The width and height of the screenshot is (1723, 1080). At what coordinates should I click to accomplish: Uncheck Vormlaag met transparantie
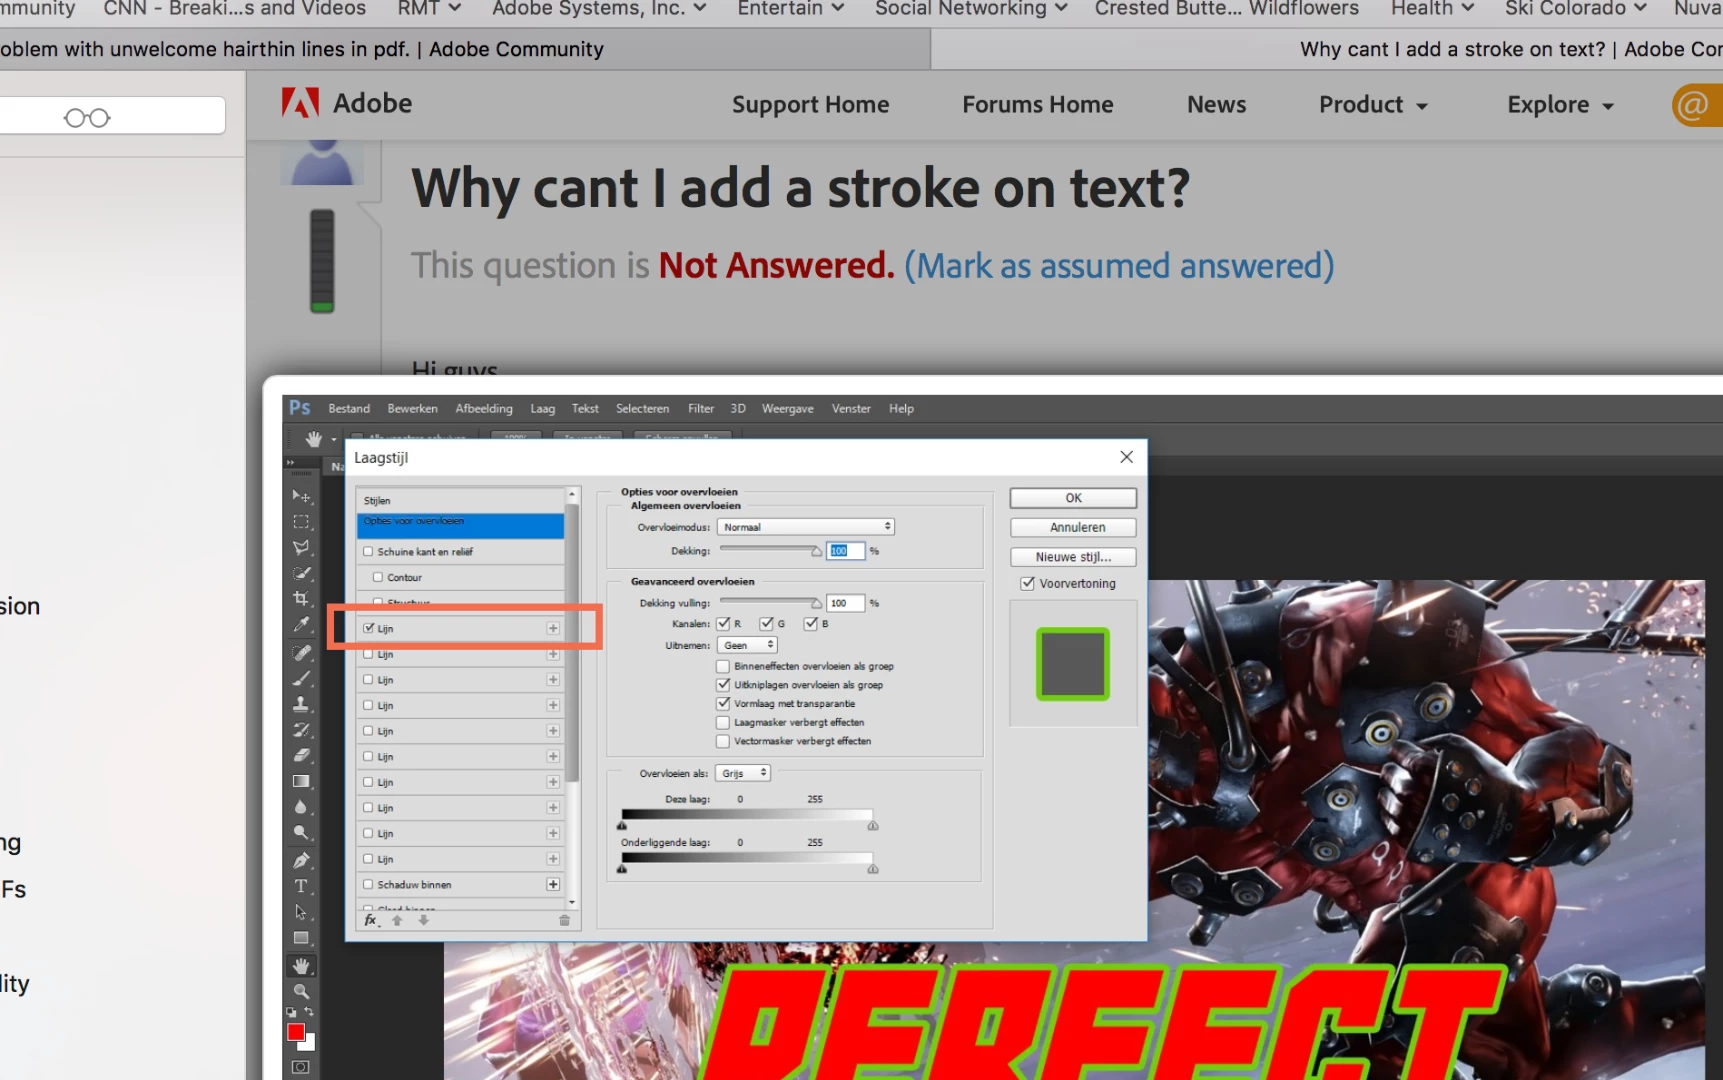(723, 703)
